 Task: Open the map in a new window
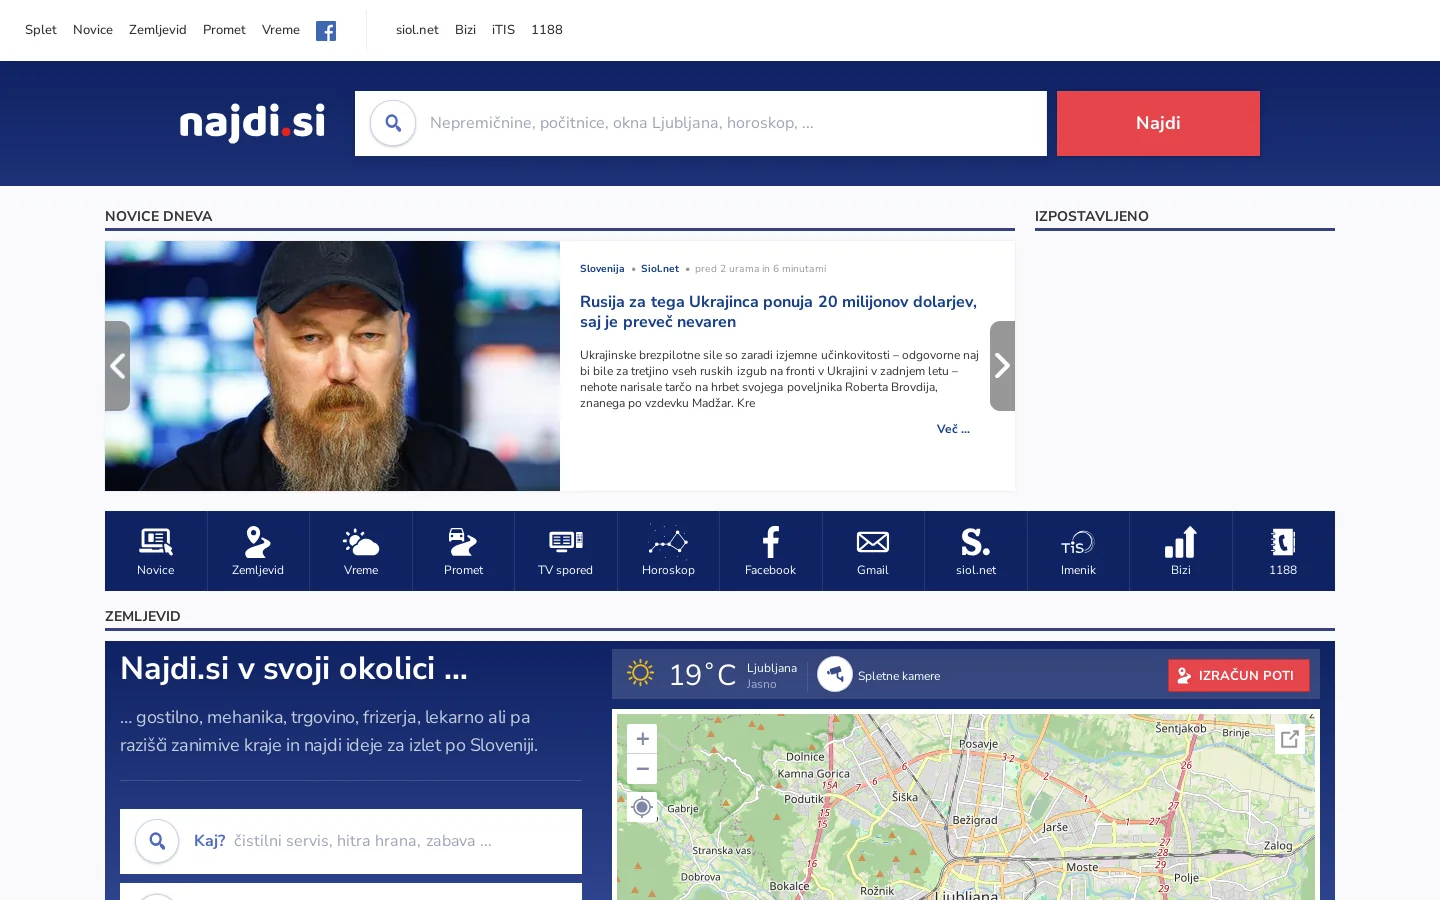1290,739
